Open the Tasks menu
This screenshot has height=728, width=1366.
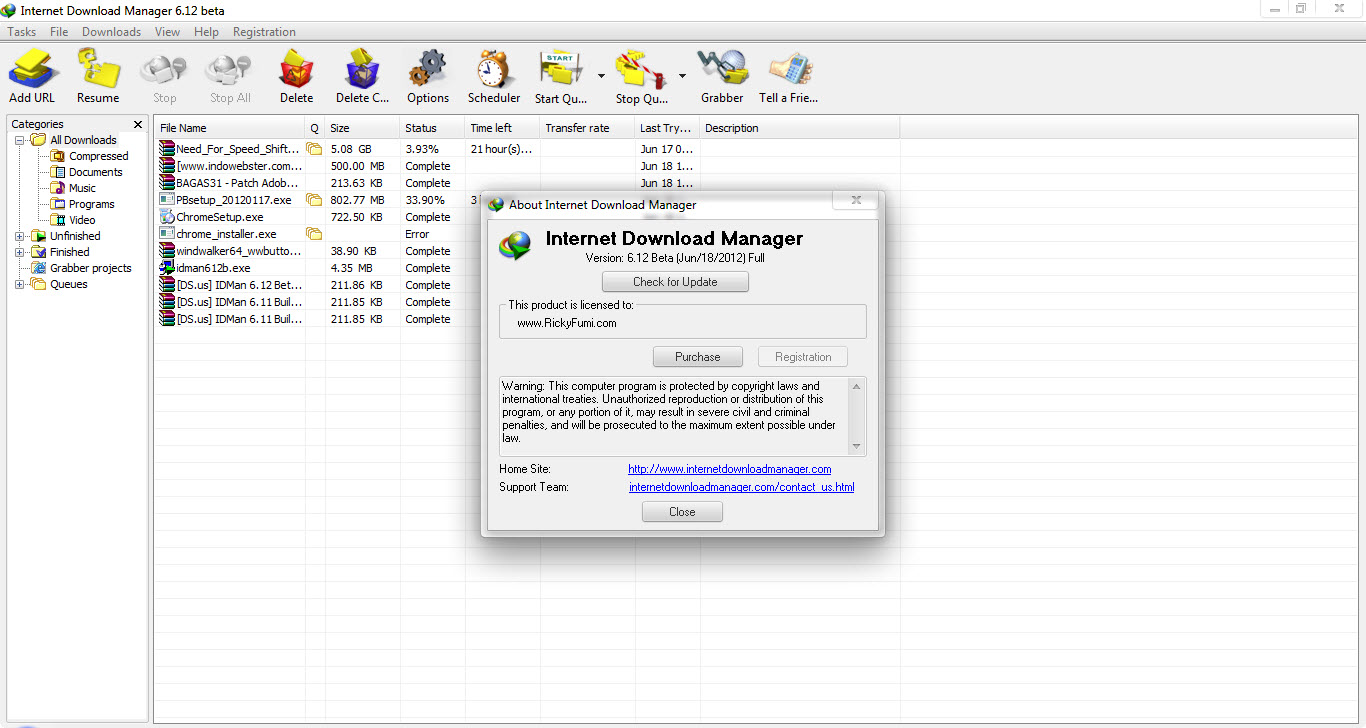pos(22,32)
